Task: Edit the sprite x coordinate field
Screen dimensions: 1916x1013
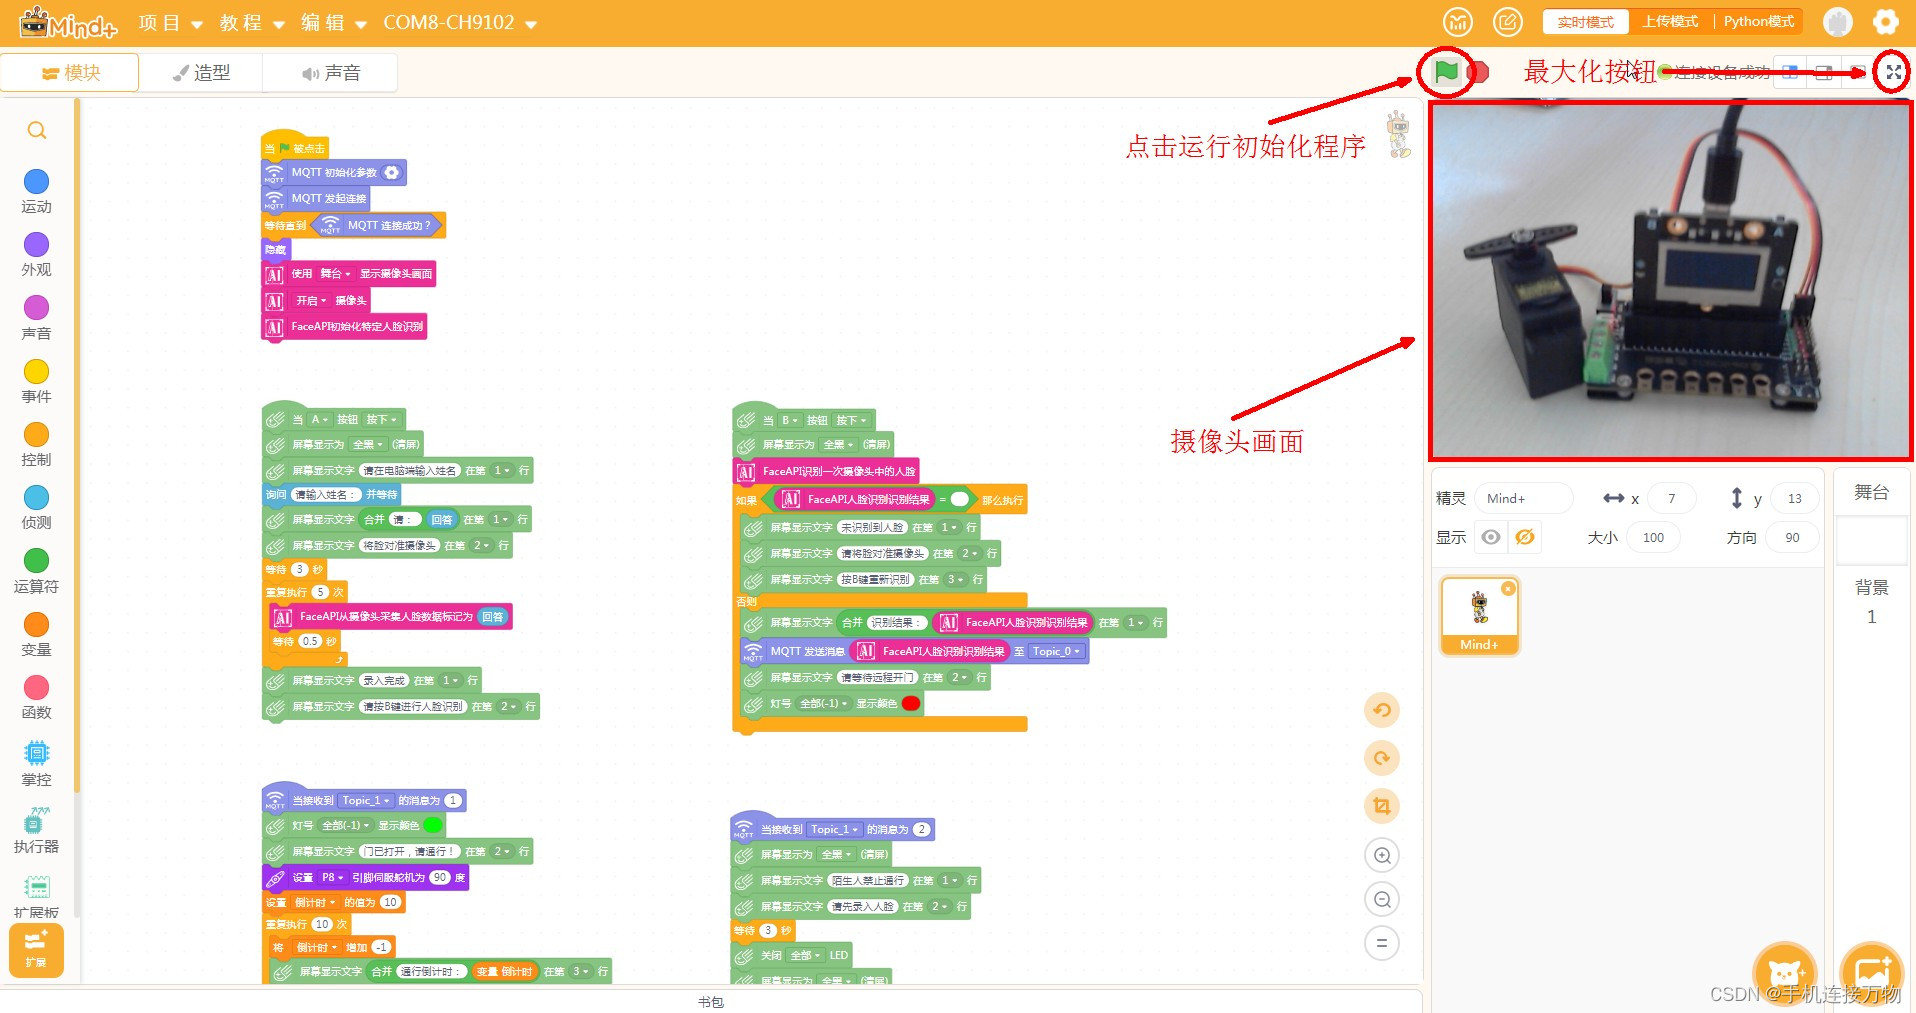Action: [x=1671, y=498]
